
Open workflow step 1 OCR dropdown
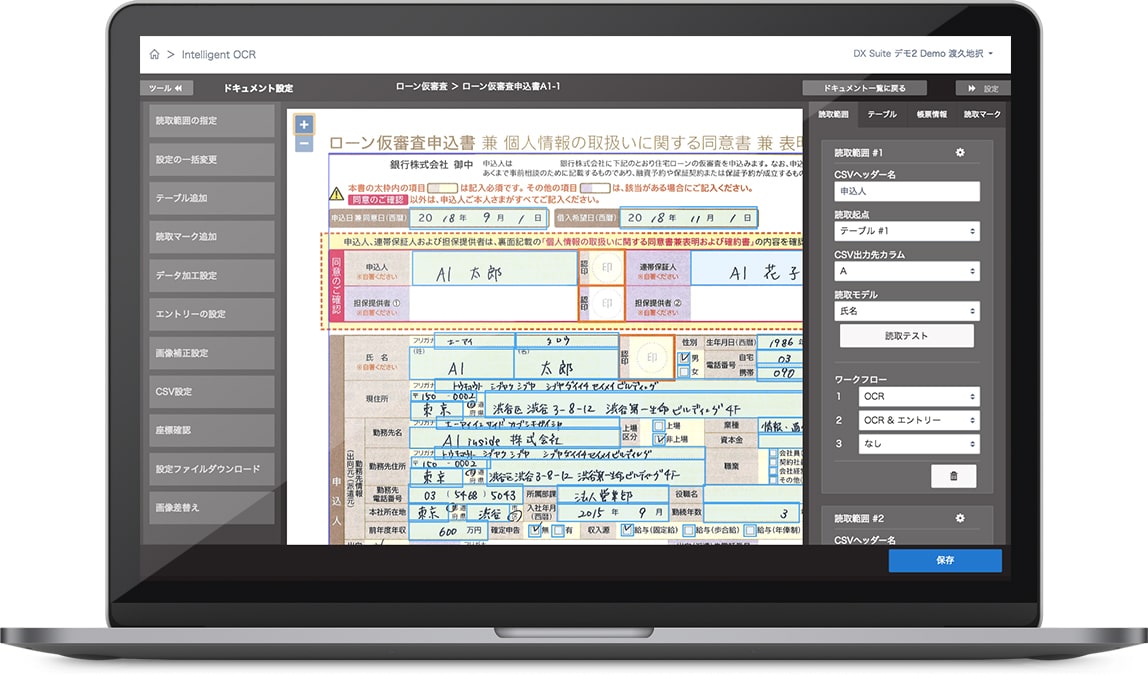[919, 396]
